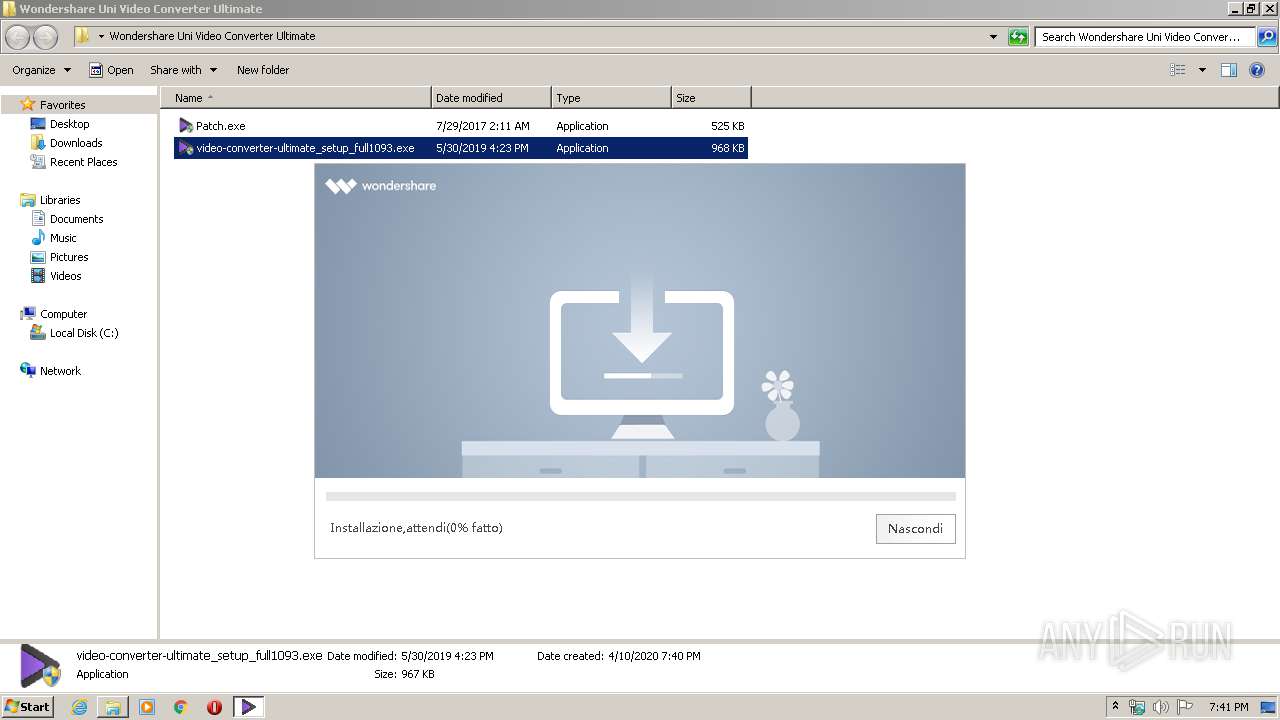Click the Forward navigation arrow
This screenshot has width=1280, height=720.
(x=45, y=37)
